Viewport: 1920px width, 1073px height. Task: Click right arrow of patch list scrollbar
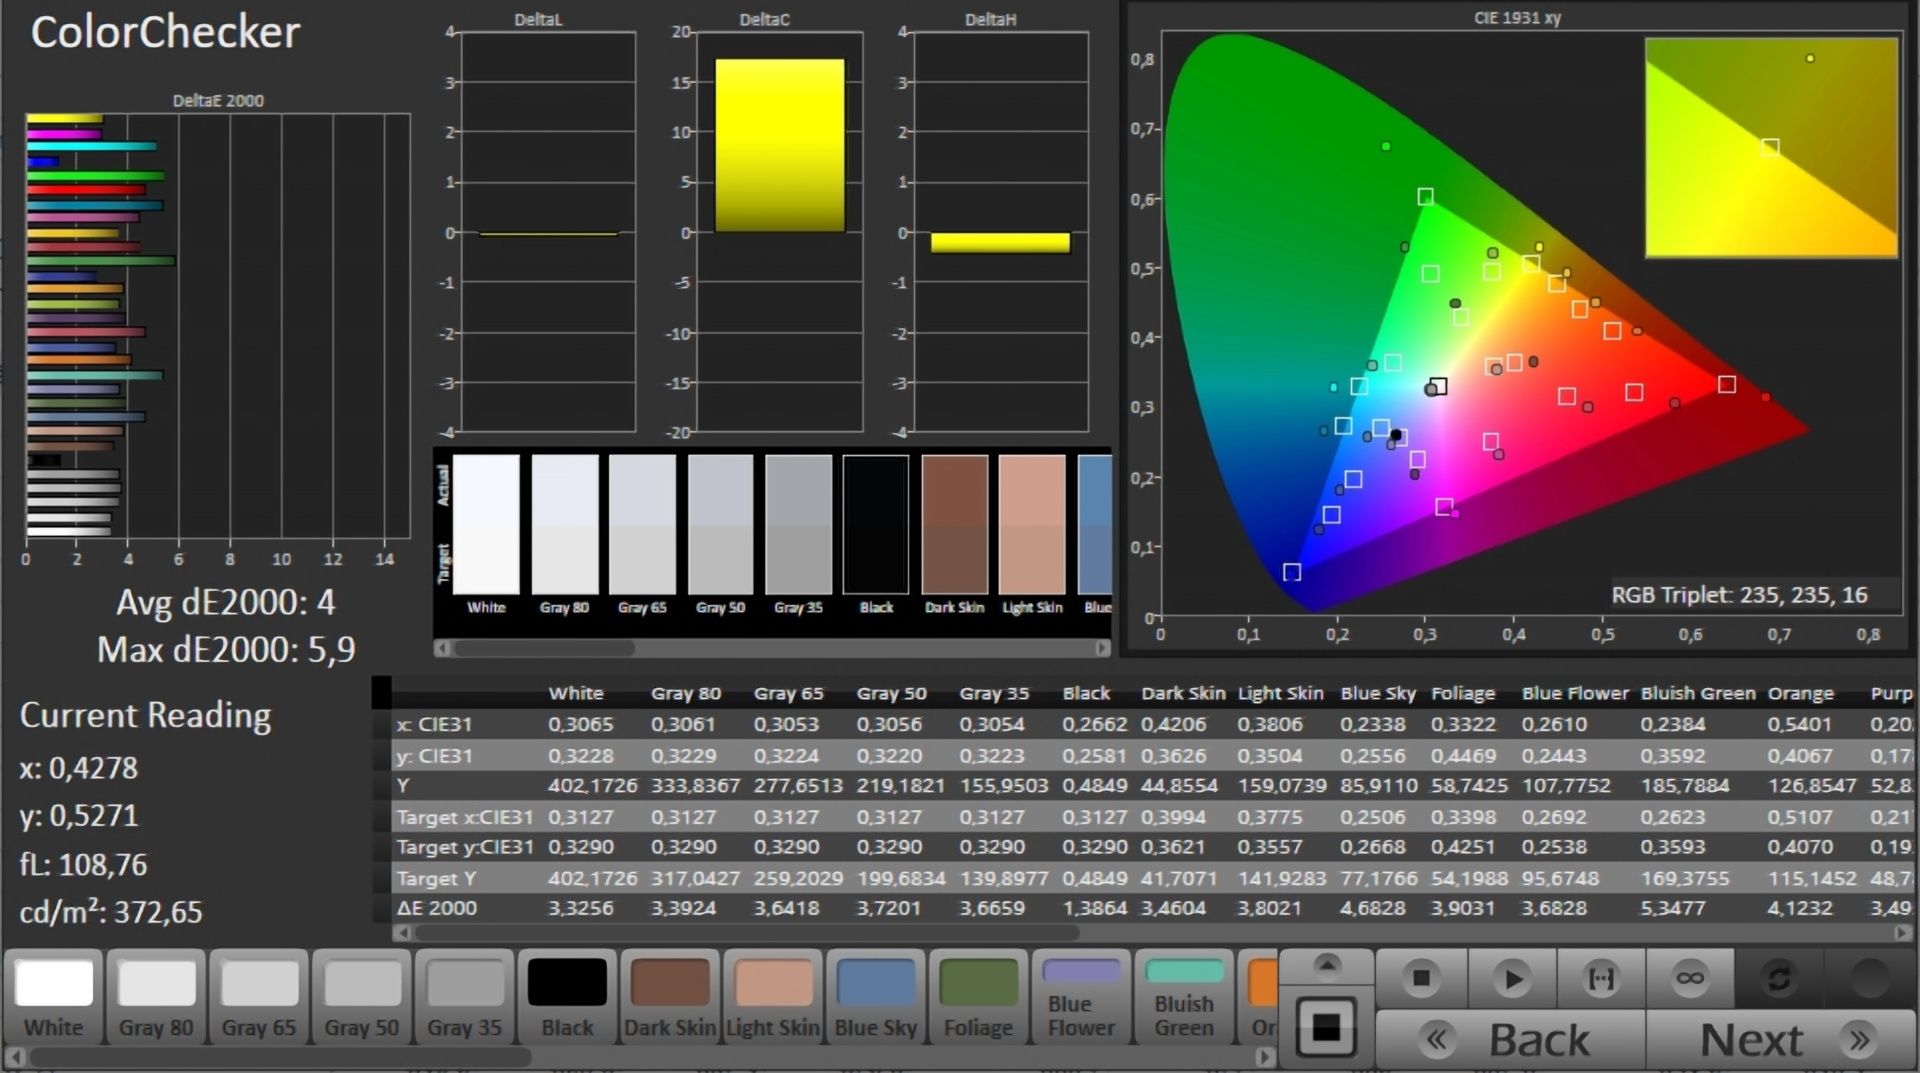click(x=1266, y=1056)
